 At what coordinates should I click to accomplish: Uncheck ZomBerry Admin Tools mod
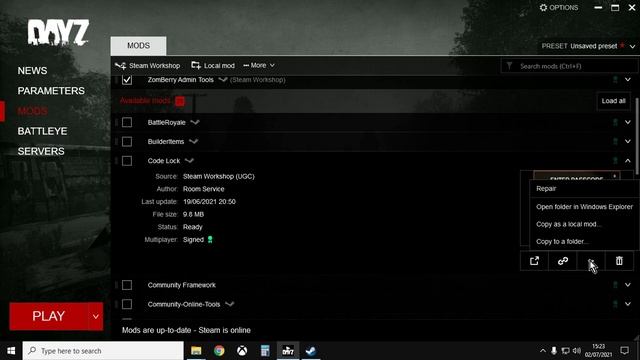[x=127, y=79]
